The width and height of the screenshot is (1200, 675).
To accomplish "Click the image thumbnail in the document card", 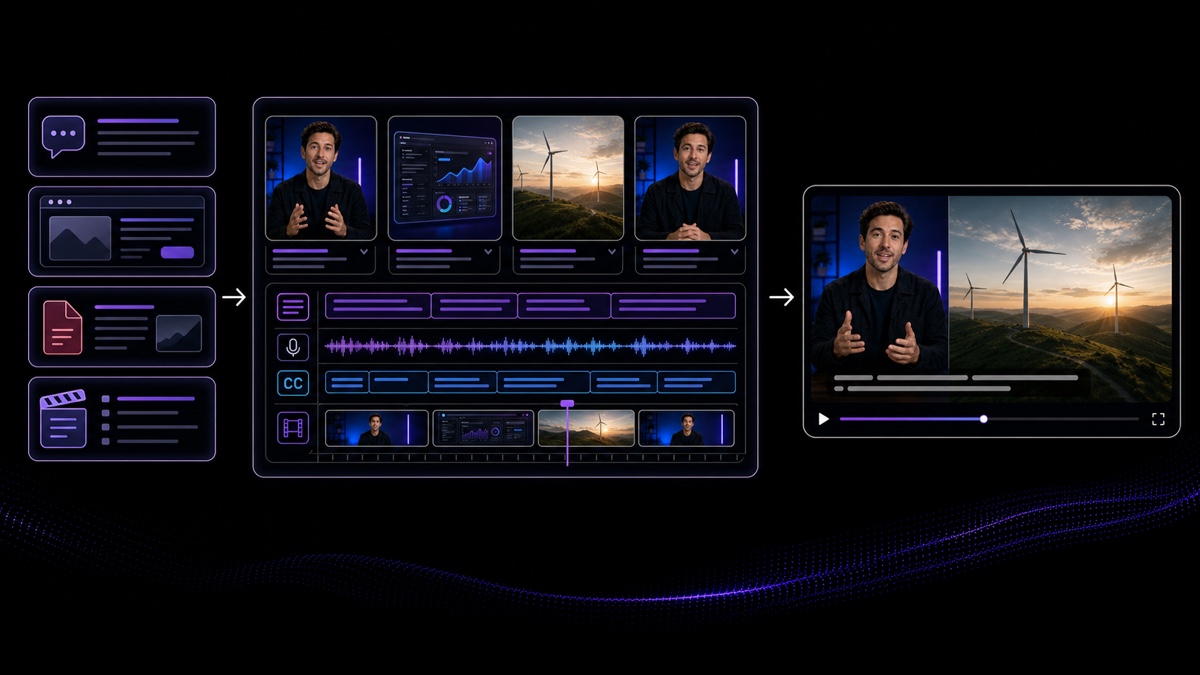I will click(x=179, y=333).
